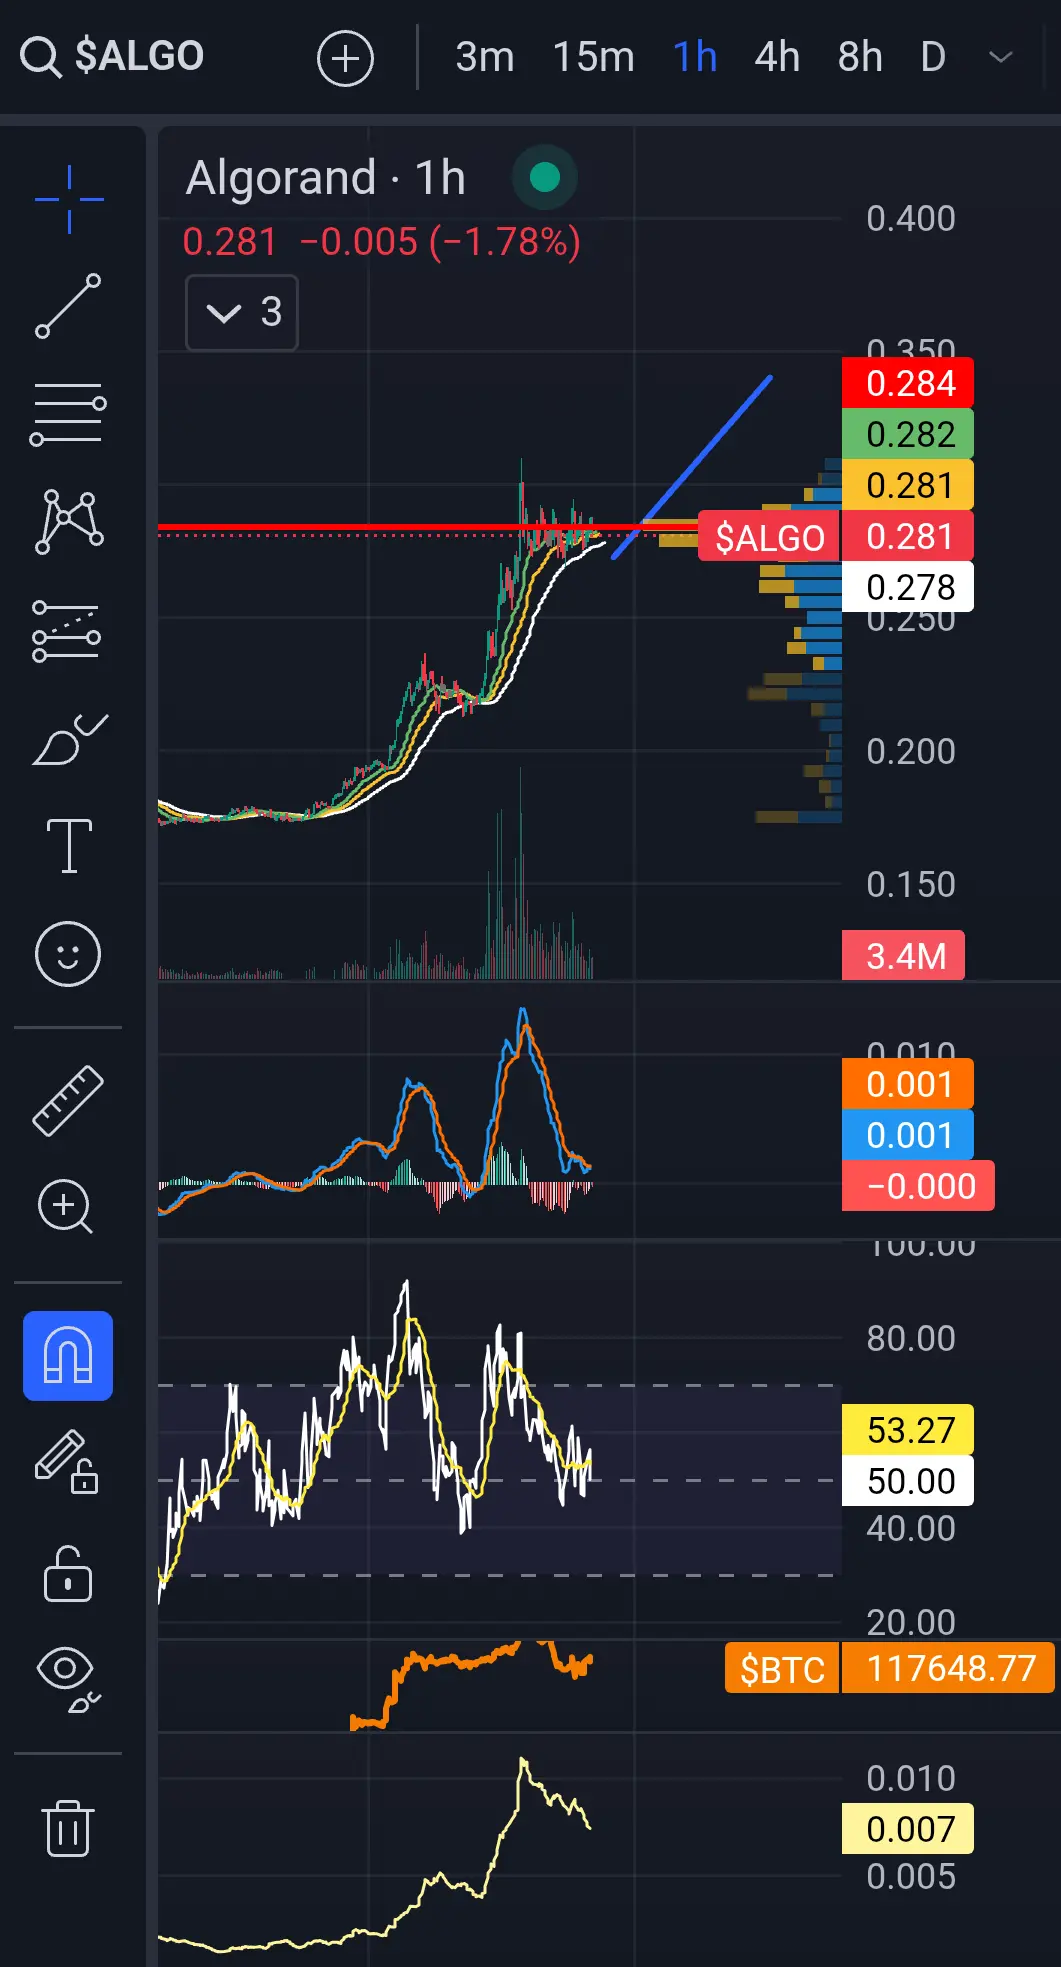Click the $ALGO price line label
1061x1967 pixels.
(769, 537)
